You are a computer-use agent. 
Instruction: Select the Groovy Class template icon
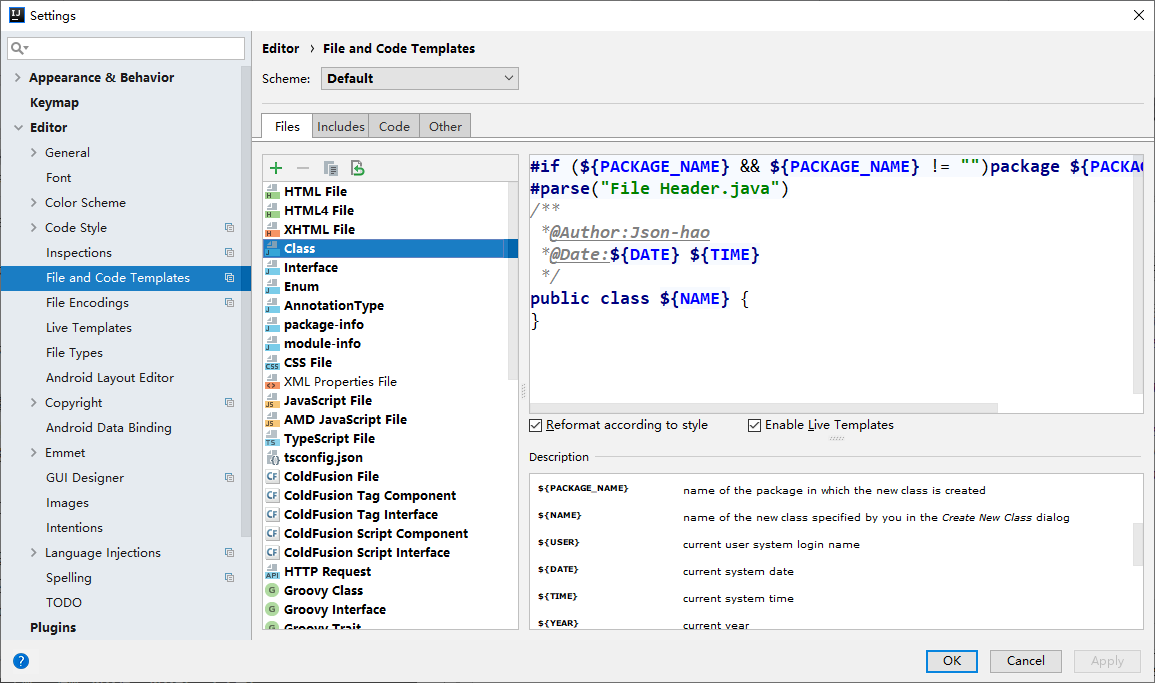click(x=273, y=590)
